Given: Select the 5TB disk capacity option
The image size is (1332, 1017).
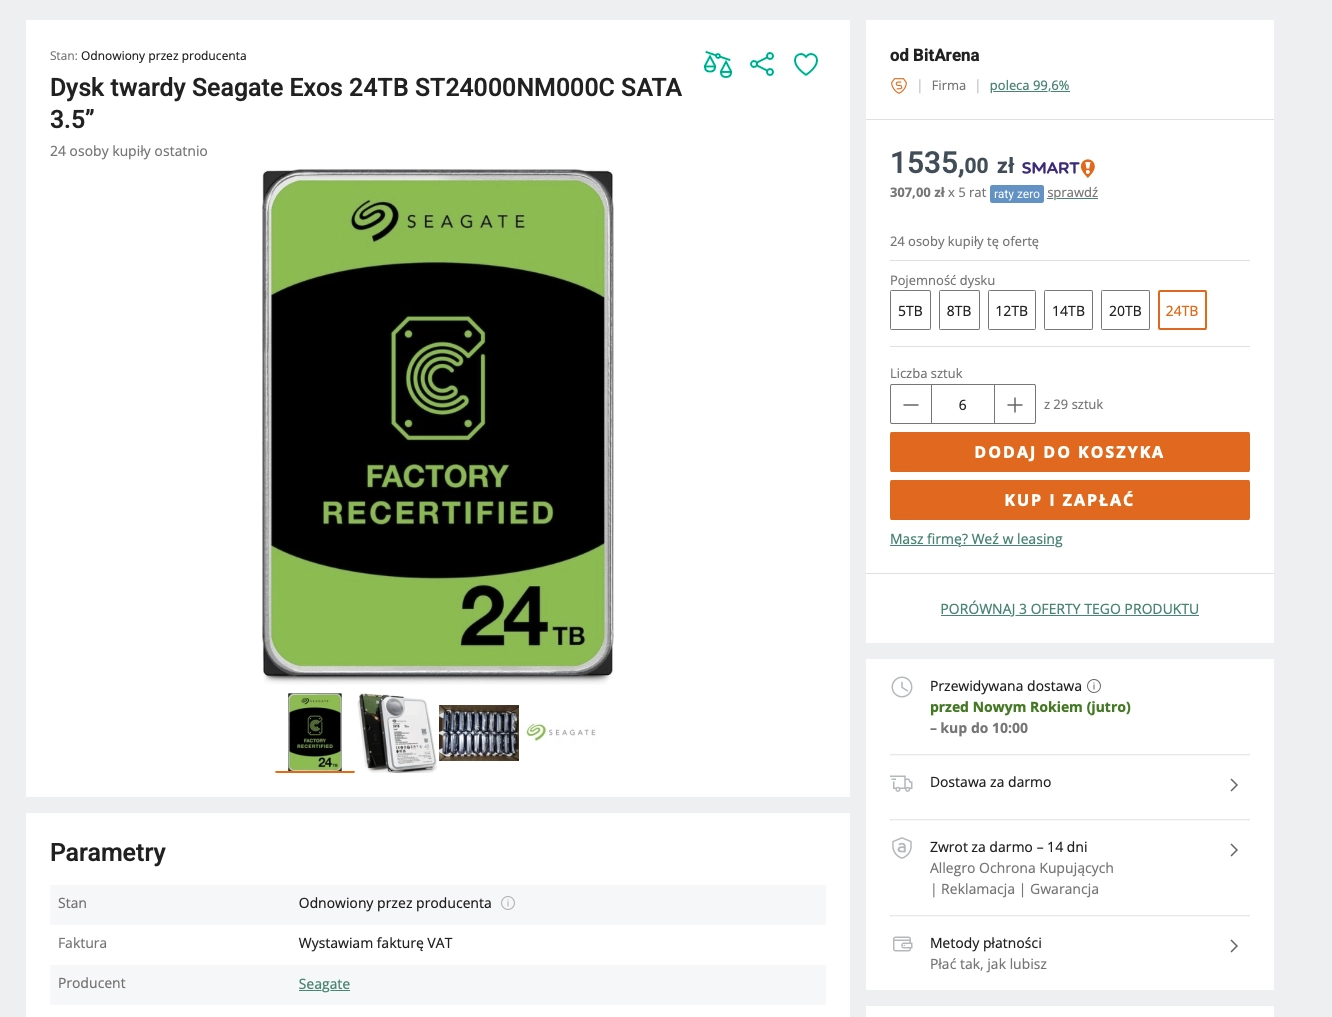Looking at the screenshot, I should tap(910, 311).
